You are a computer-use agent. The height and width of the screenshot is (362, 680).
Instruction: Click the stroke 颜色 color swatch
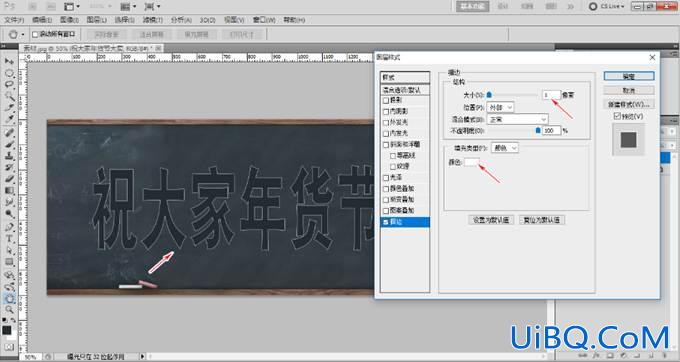(472, 162)
